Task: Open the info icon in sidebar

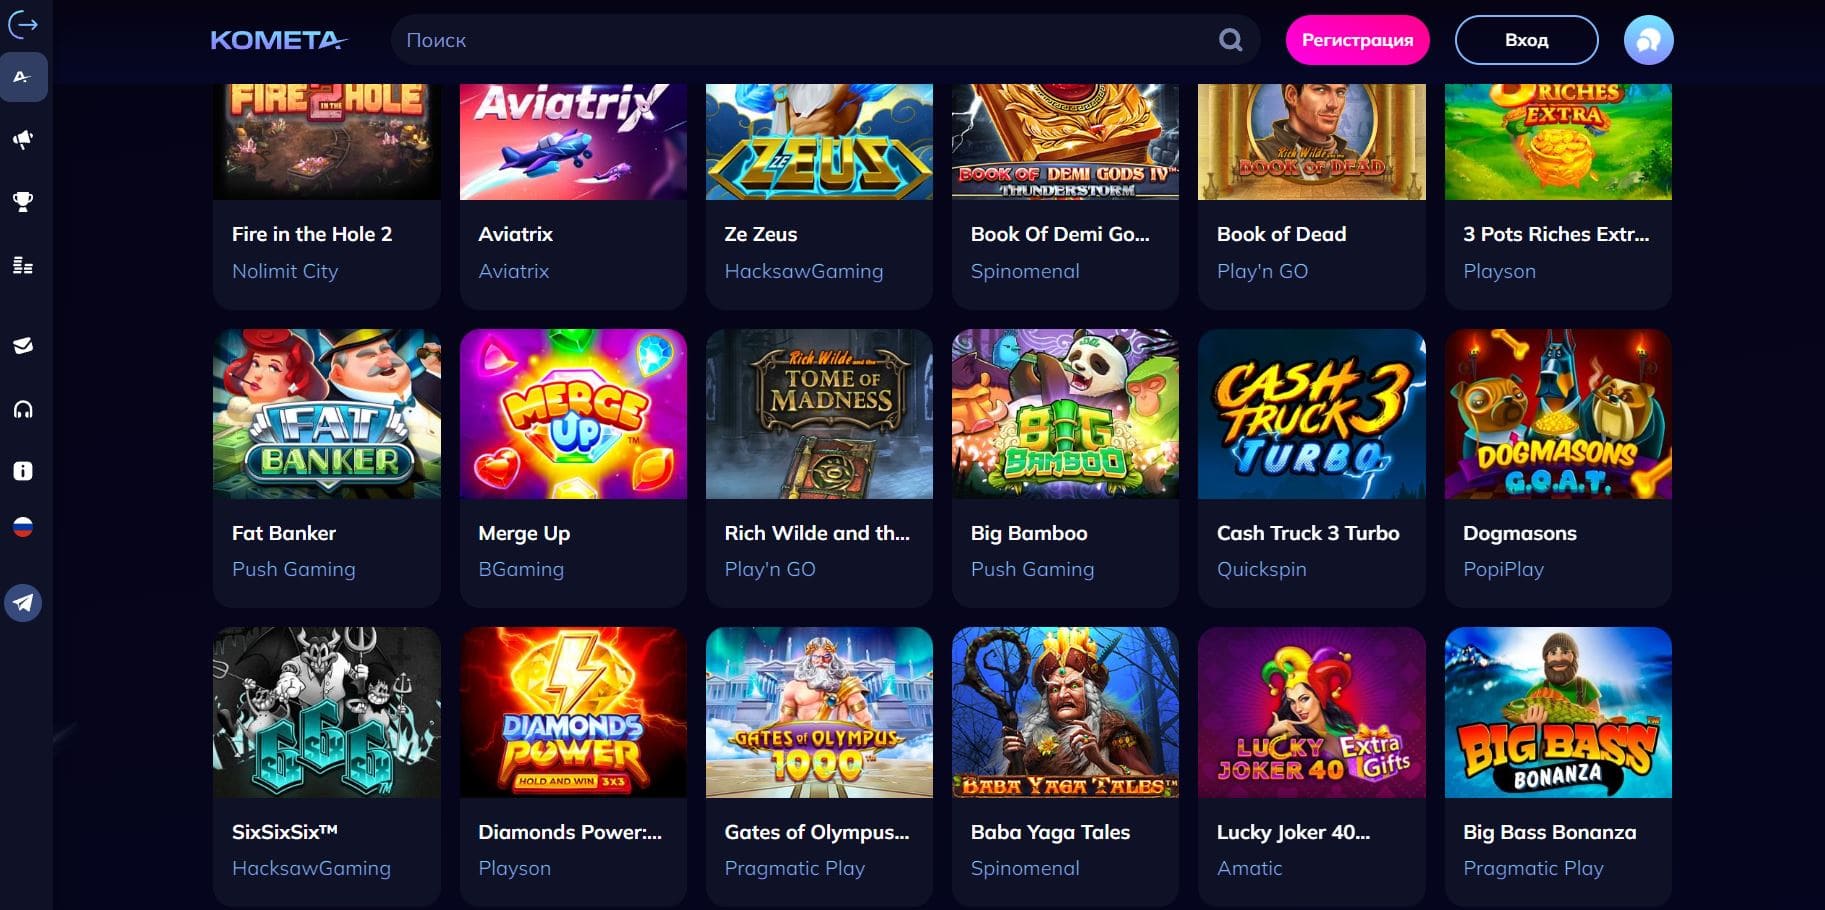Action: coord(23,471)
